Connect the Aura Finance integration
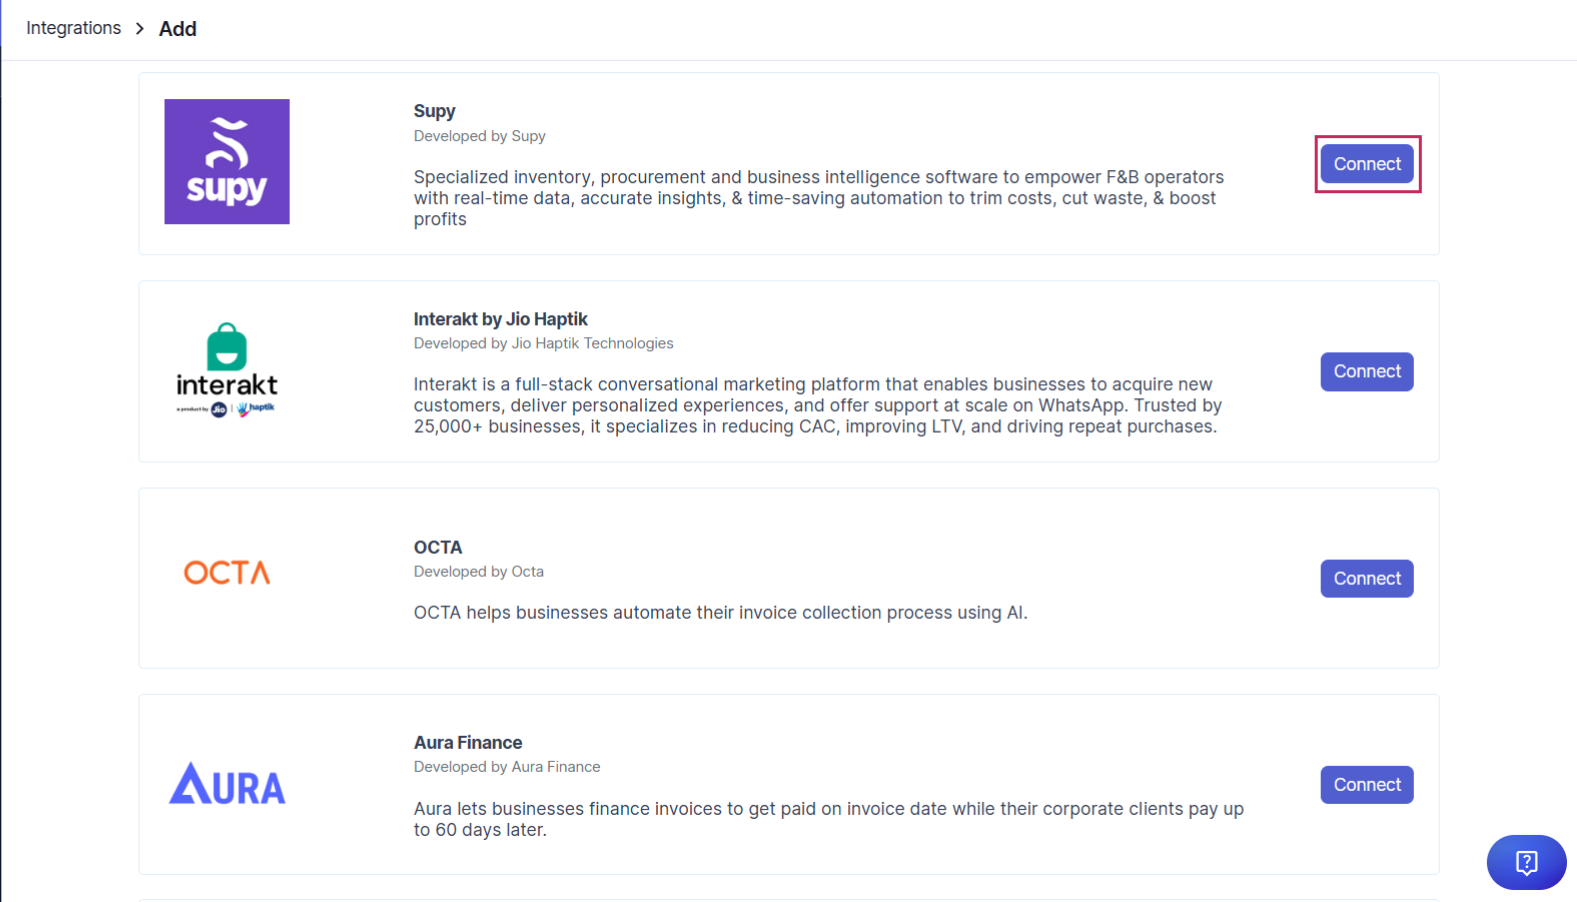This screenshot has height=902, width=1577. [x=1367, y=785]
